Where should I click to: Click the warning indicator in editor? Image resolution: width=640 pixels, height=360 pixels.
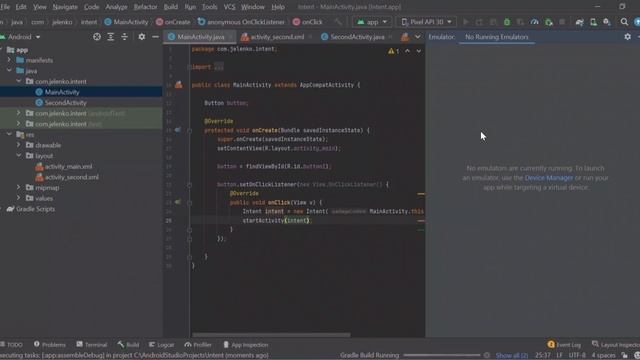(393, 51)
